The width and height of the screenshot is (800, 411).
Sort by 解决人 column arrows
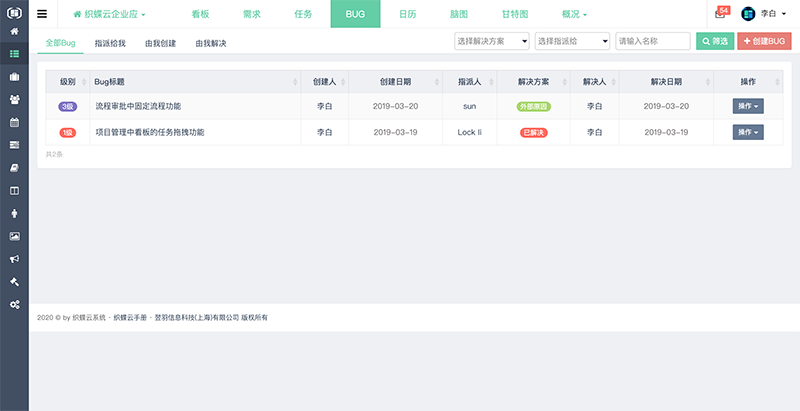pyautogui.click(x=614, y=82)
